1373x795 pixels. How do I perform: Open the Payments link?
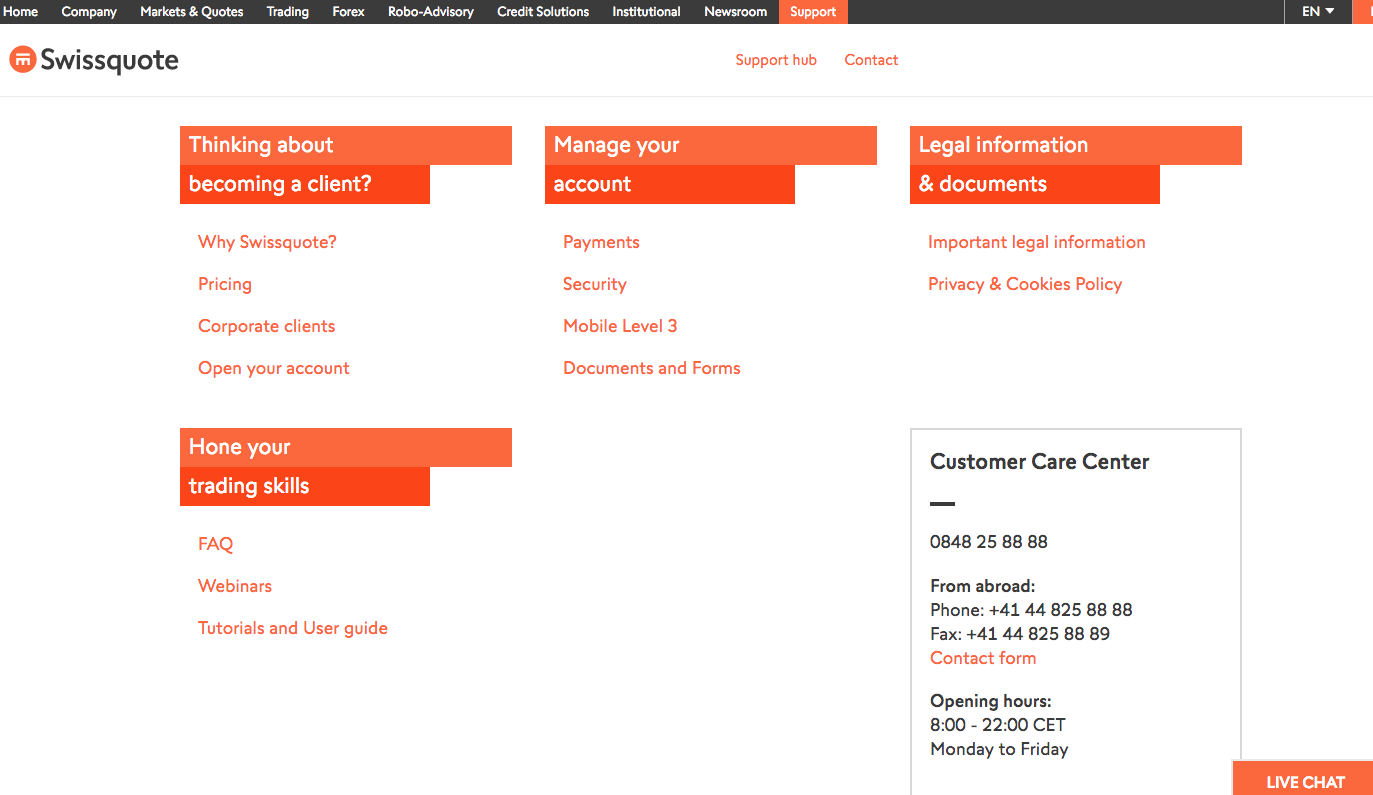(601, 242)
